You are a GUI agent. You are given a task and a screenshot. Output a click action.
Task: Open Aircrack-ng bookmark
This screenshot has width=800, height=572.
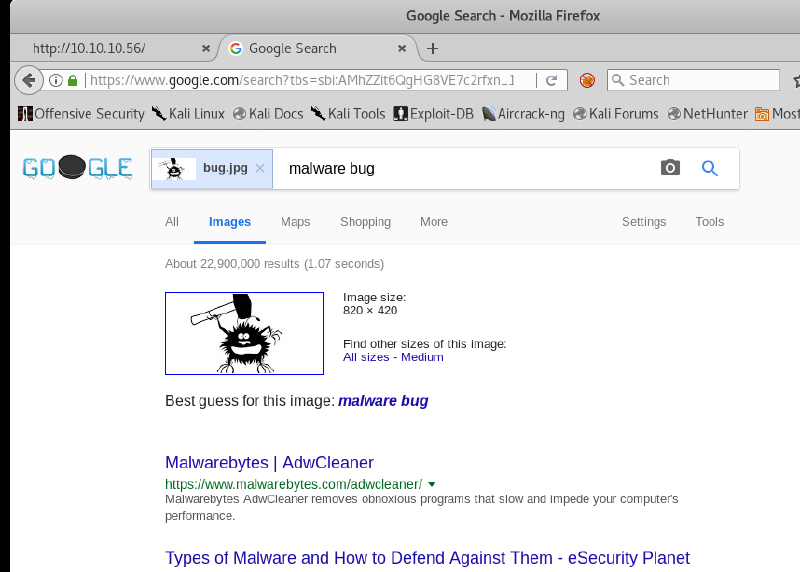click(x=523, y=113)
